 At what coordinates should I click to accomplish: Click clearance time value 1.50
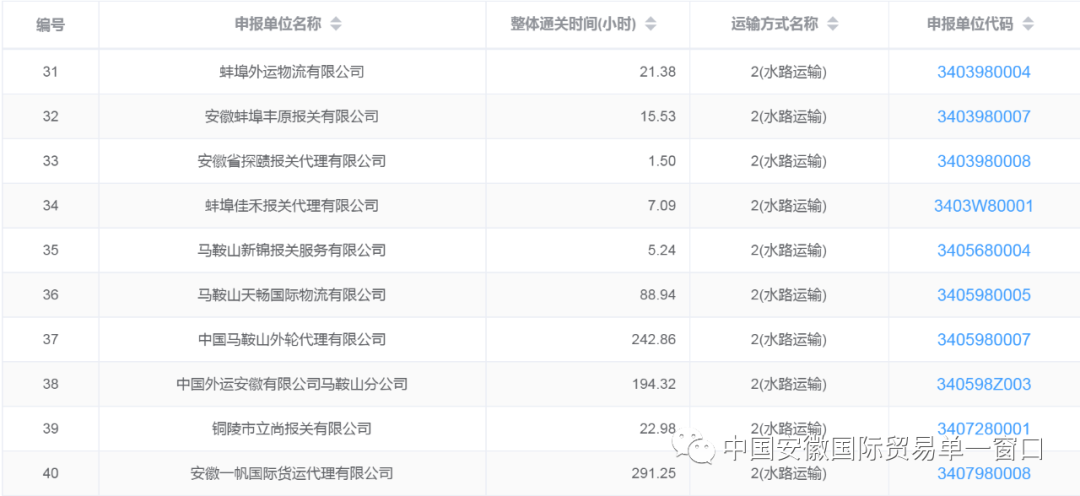click(x=662, y=161)
